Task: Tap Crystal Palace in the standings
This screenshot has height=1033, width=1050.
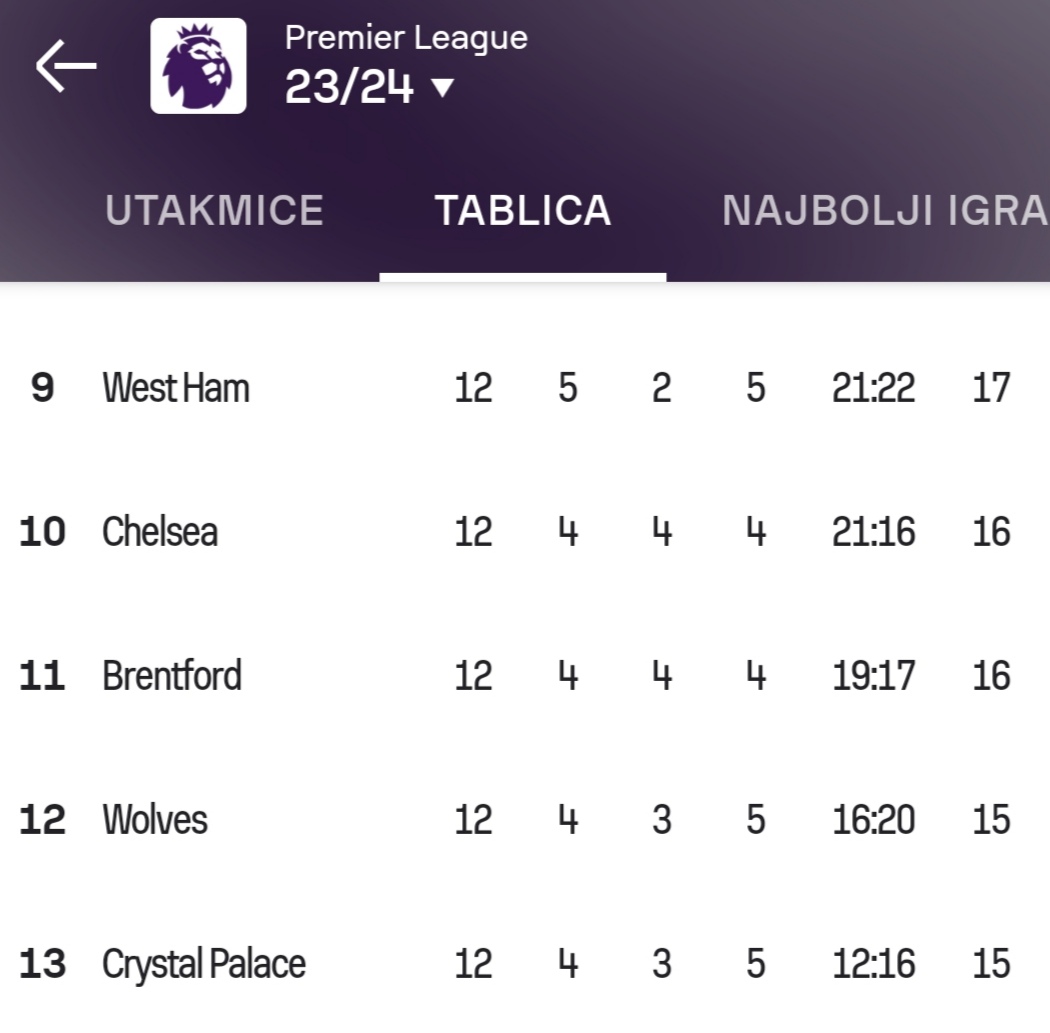Action: click(x=204, y=964)
